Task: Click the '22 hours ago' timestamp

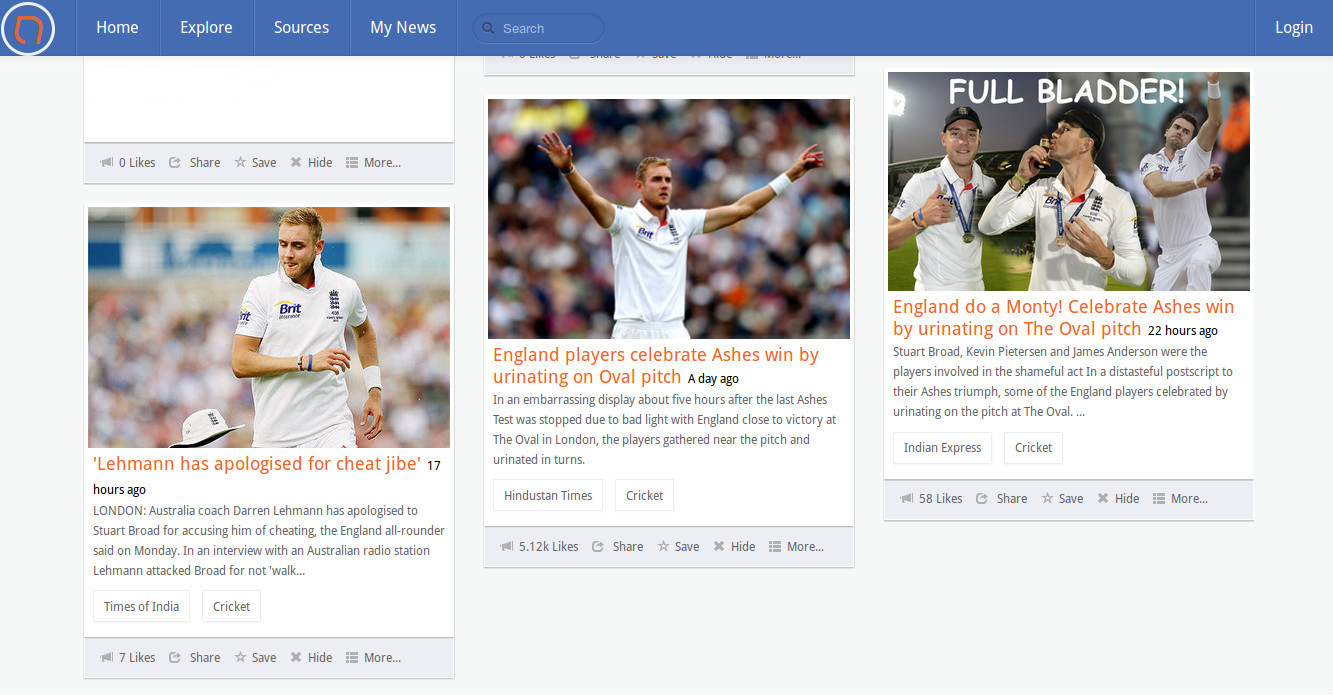Action: pos(1183,331)
